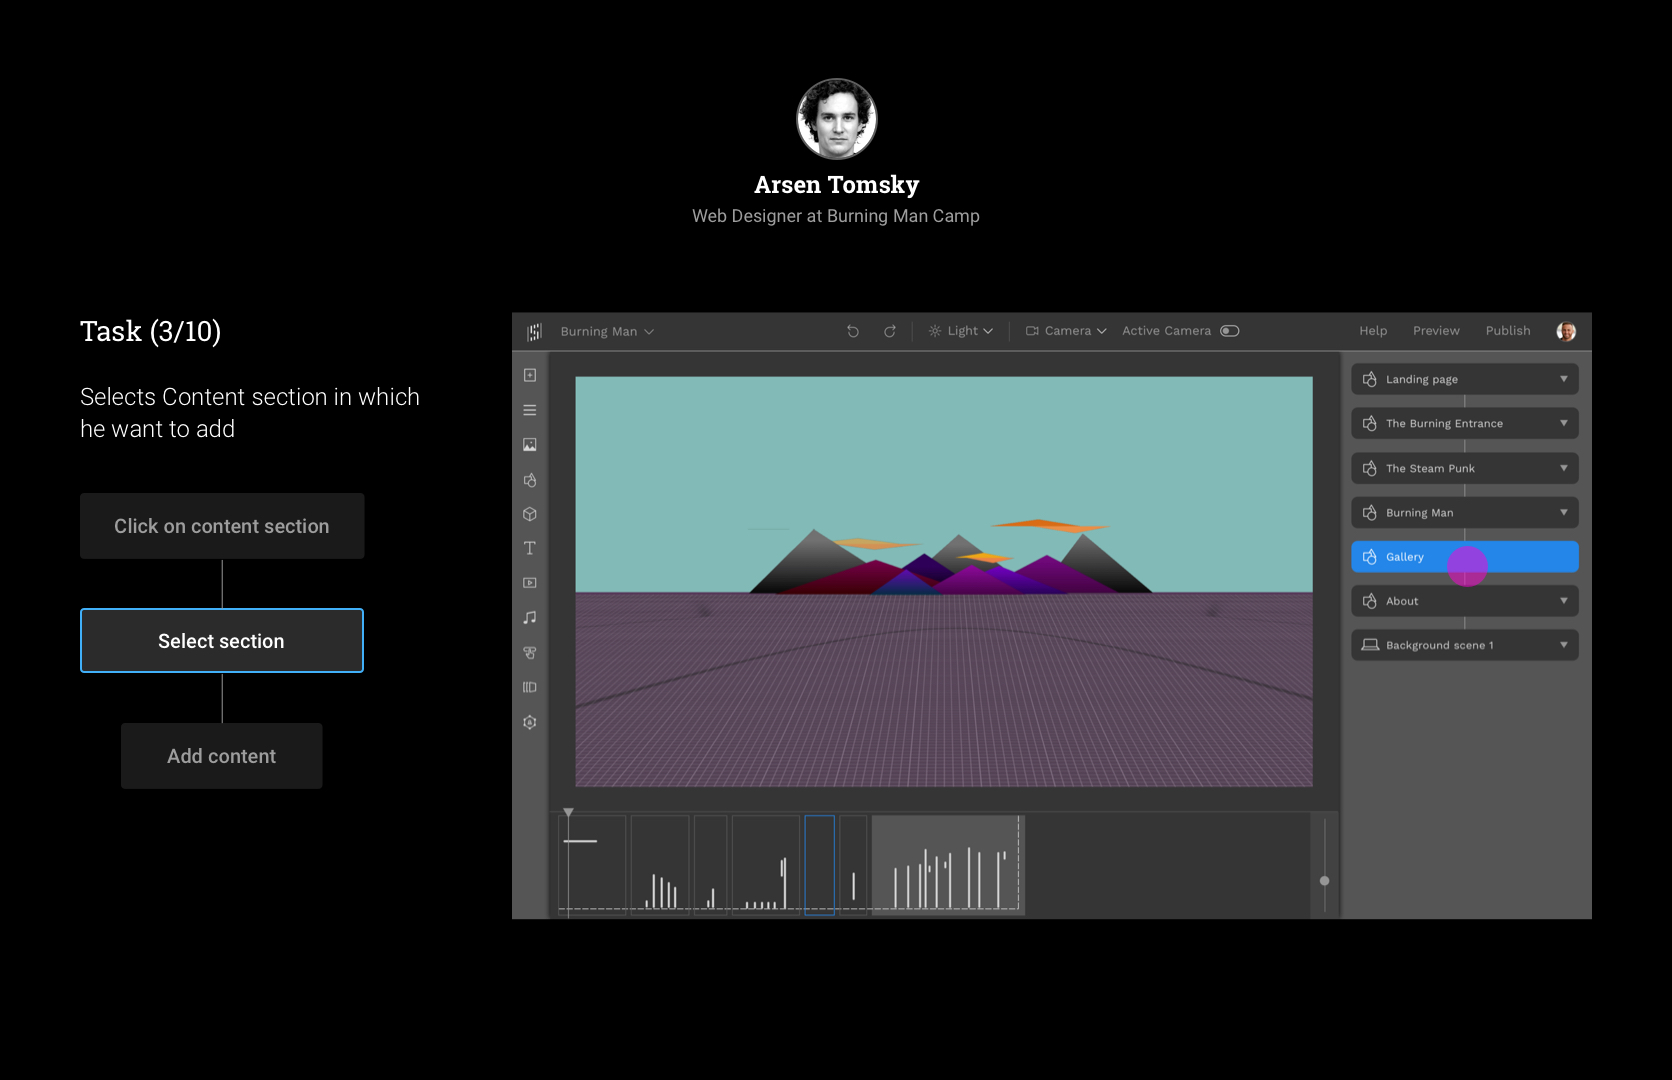Click the add section plus icon

(x=530, y=375)
